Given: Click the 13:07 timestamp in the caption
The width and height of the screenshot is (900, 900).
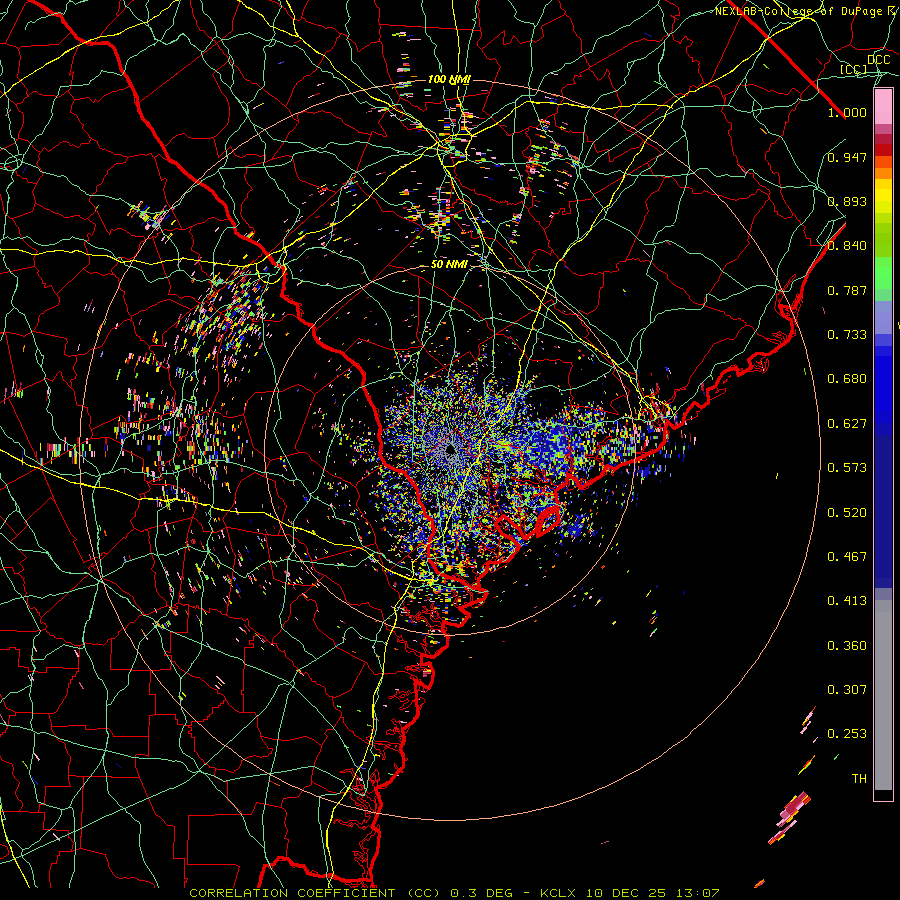Looking at the screenshot, I should pos(696,893).
